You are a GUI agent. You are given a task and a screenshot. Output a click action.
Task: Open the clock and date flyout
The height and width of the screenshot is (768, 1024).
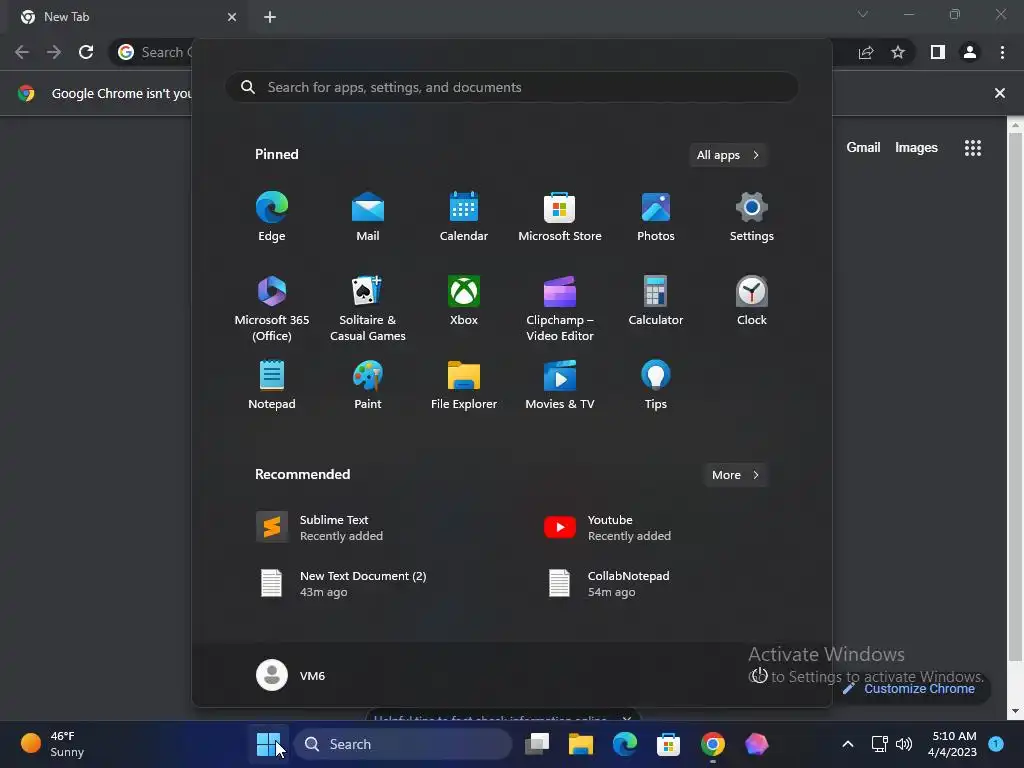[952, 744]
